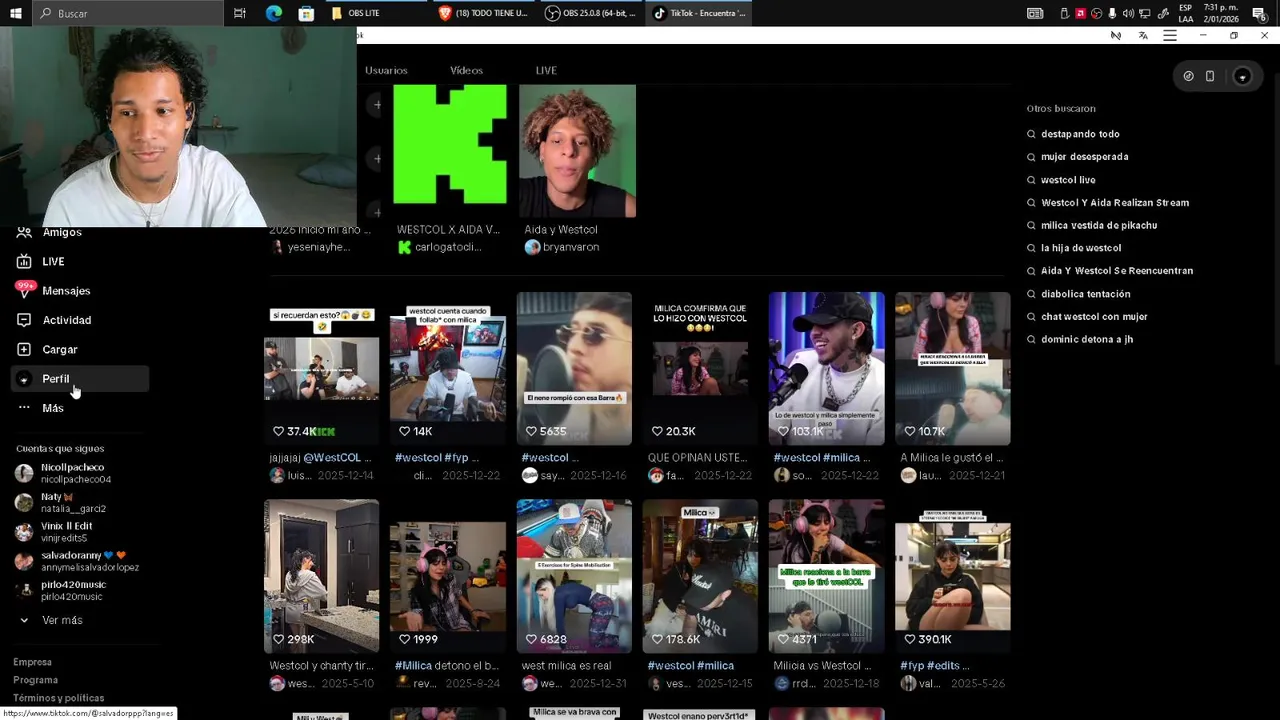Play video 'si recuerdan esto?' with 37.4K likes
The width and height of the screenshot is (1280, 720).
point(321,368)
